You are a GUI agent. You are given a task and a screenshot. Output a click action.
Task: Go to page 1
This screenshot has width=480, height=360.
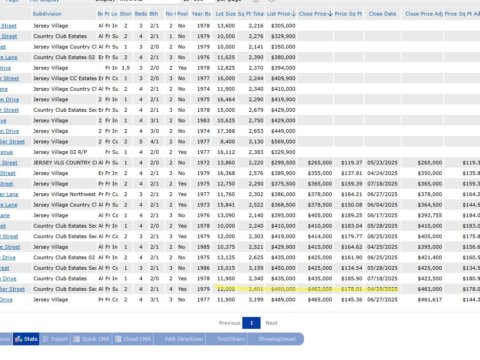click(x=251, y=323)
